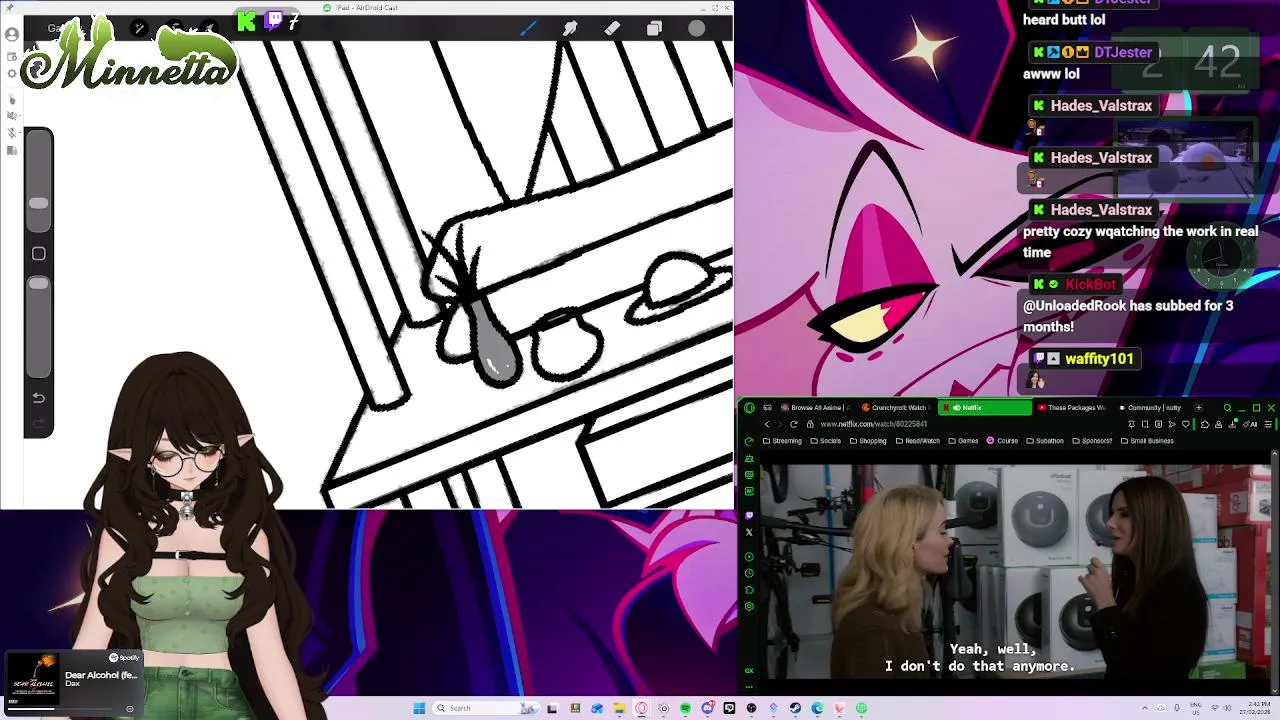Select the Netflix browser tab
The image size is (1280, 720).
(x=985, y=408)
